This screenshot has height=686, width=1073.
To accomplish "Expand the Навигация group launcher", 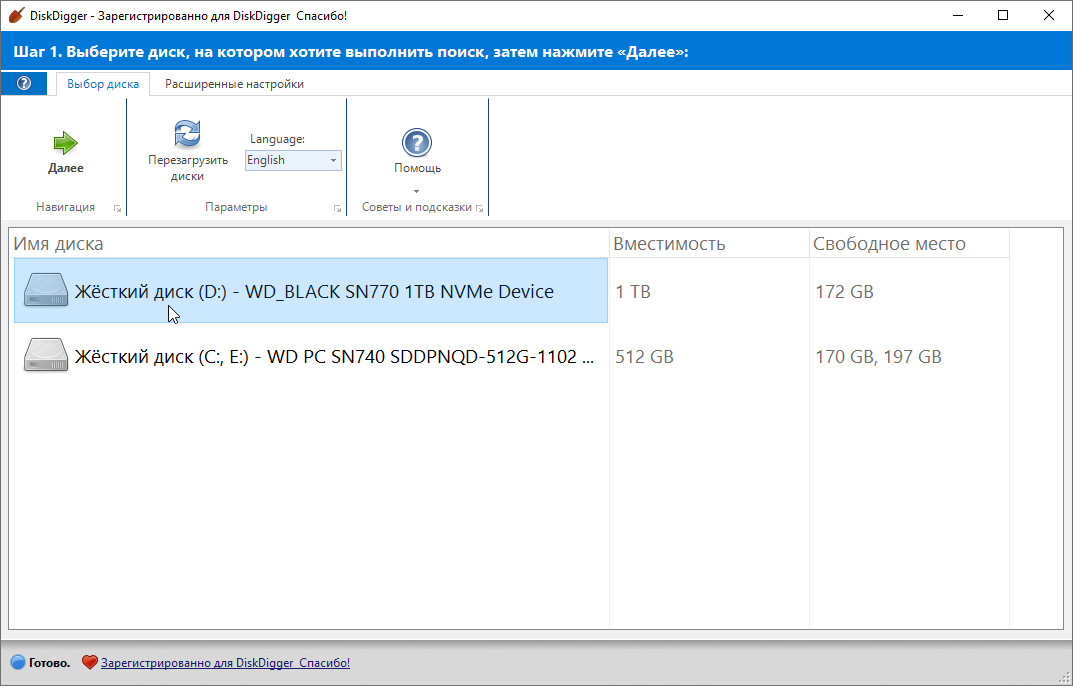I will (117, 208).
